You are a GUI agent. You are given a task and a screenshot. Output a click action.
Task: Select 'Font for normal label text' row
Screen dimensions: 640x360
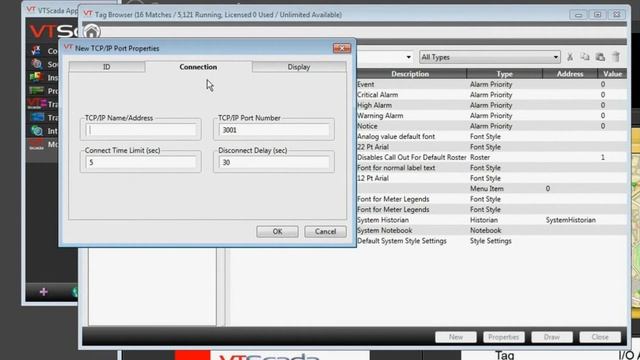click(x=491, y=168)
